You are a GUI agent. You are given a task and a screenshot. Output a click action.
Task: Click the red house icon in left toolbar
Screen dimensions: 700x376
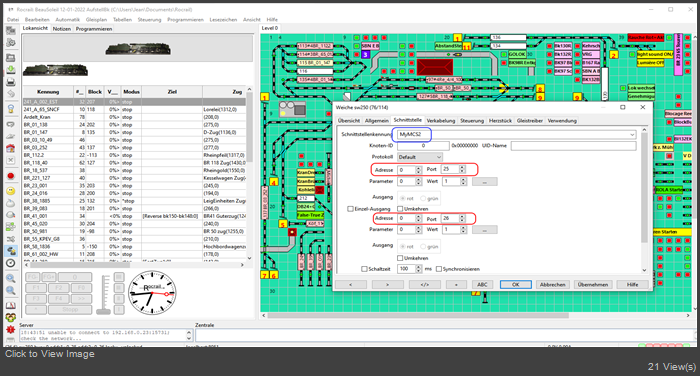click(x=11, y=148)
